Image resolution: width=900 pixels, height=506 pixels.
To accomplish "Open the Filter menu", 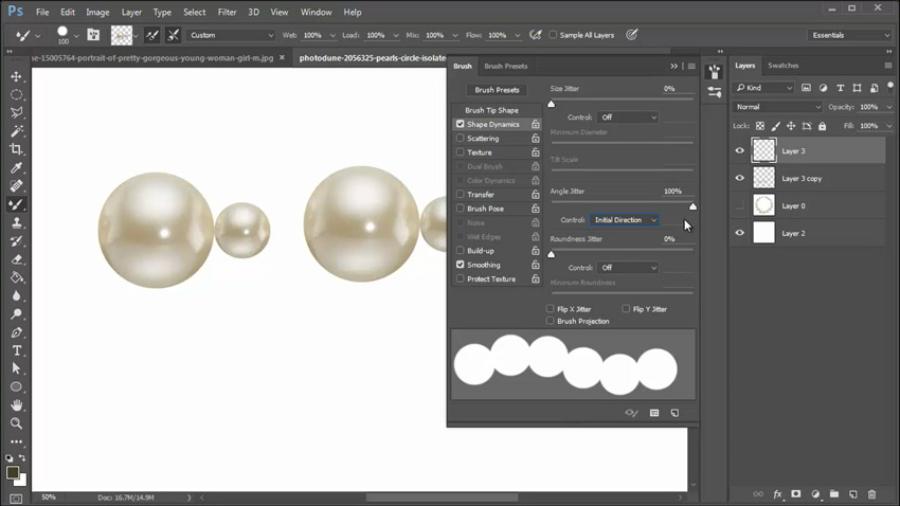I will pyautogui.click(x=227, y=12).
